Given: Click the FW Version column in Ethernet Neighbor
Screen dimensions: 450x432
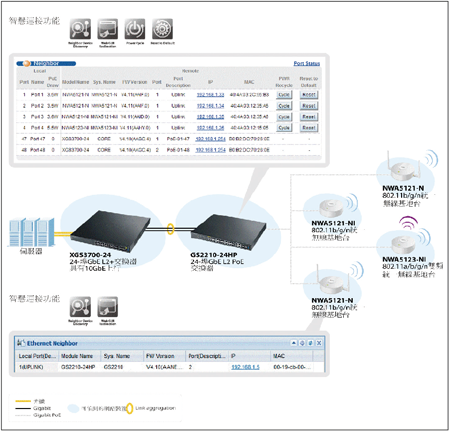Looking at the screenshot, I should 164,356.
